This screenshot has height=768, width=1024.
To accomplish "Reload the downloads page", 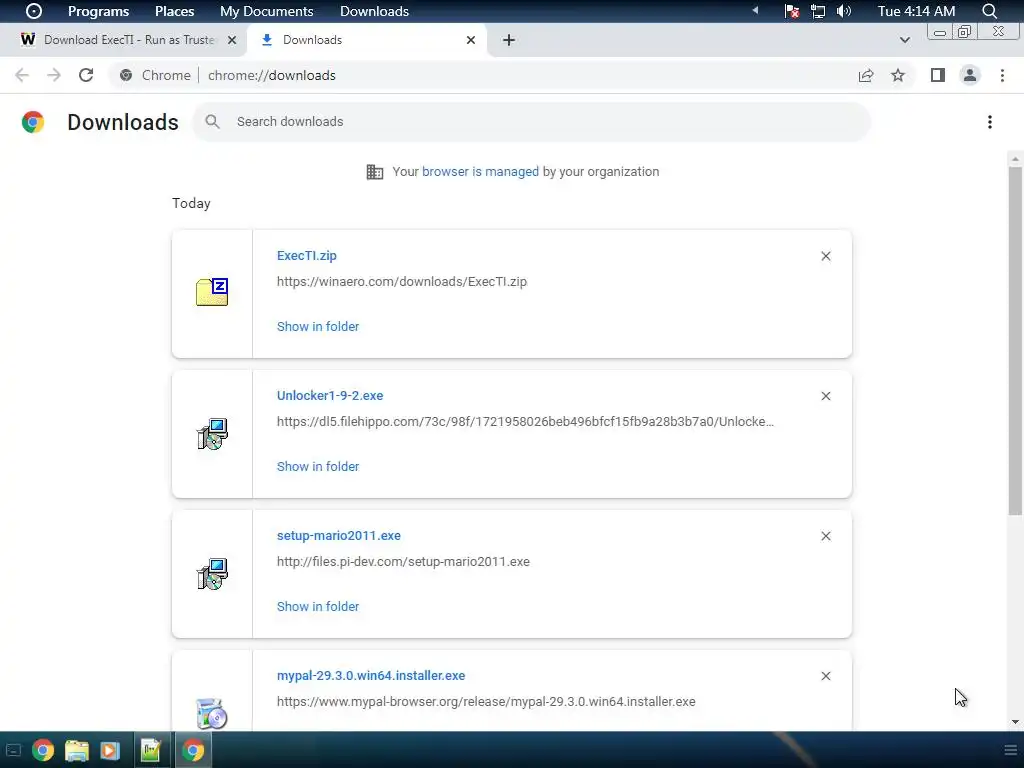I will (x=86, y=75).
